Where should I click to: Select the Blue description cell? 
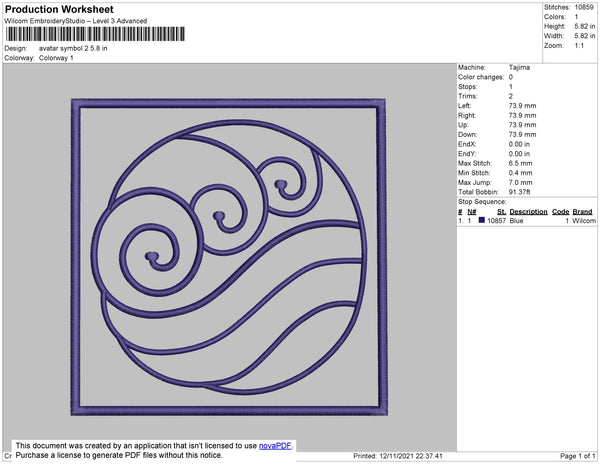click(516, 221)
